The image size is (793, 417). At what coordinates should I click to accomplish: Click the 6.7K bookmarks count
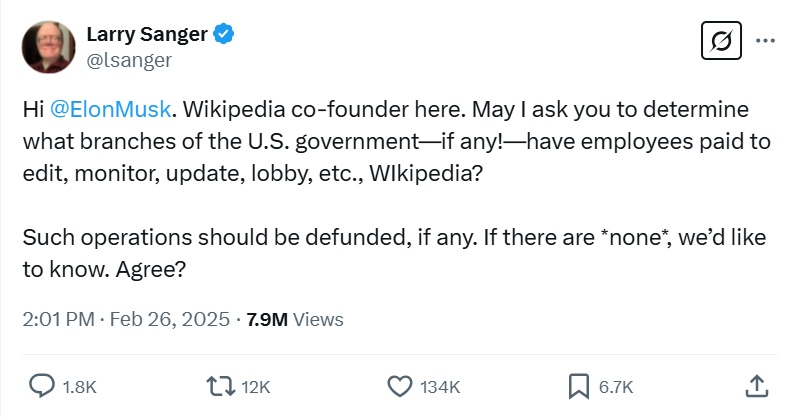(x=616, y=386)
